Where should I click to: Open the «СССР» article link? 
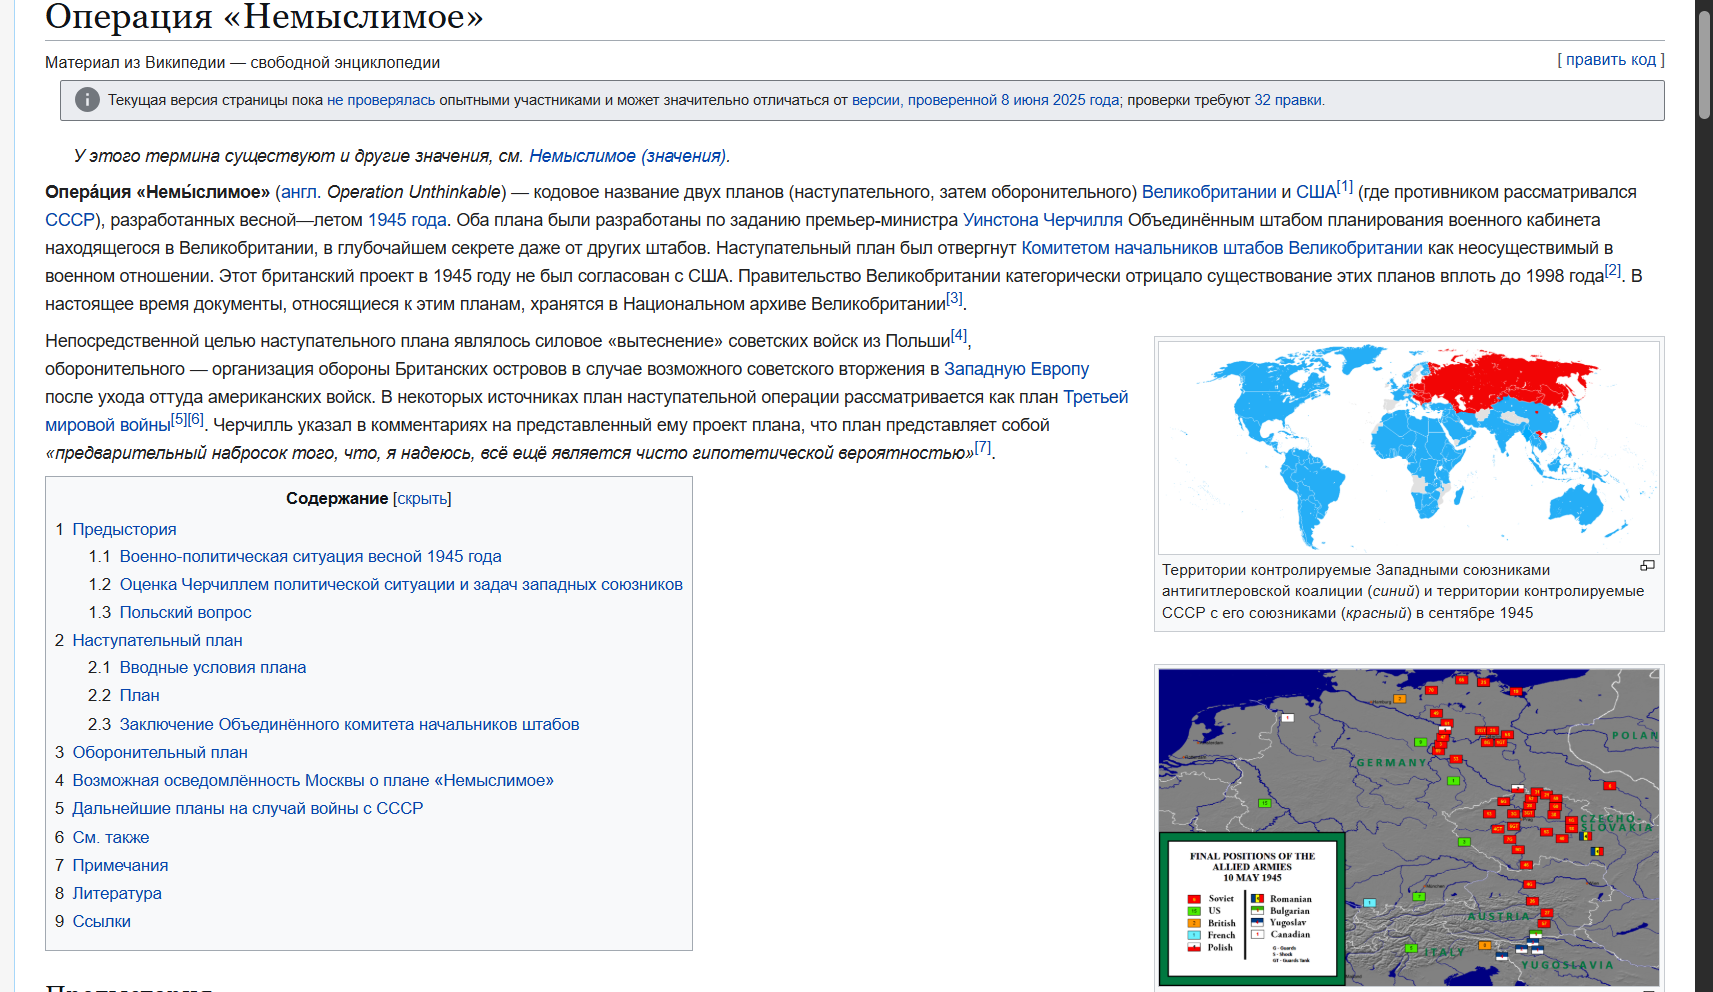70,220
